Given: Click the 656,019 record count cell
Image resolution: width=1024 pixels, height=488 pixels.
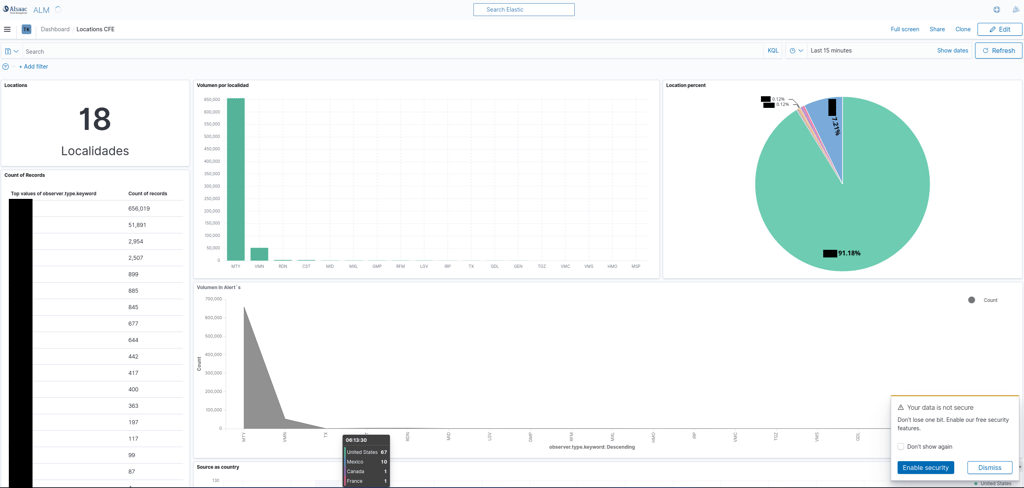Looking at the screenshot, I should pos(139,208).
